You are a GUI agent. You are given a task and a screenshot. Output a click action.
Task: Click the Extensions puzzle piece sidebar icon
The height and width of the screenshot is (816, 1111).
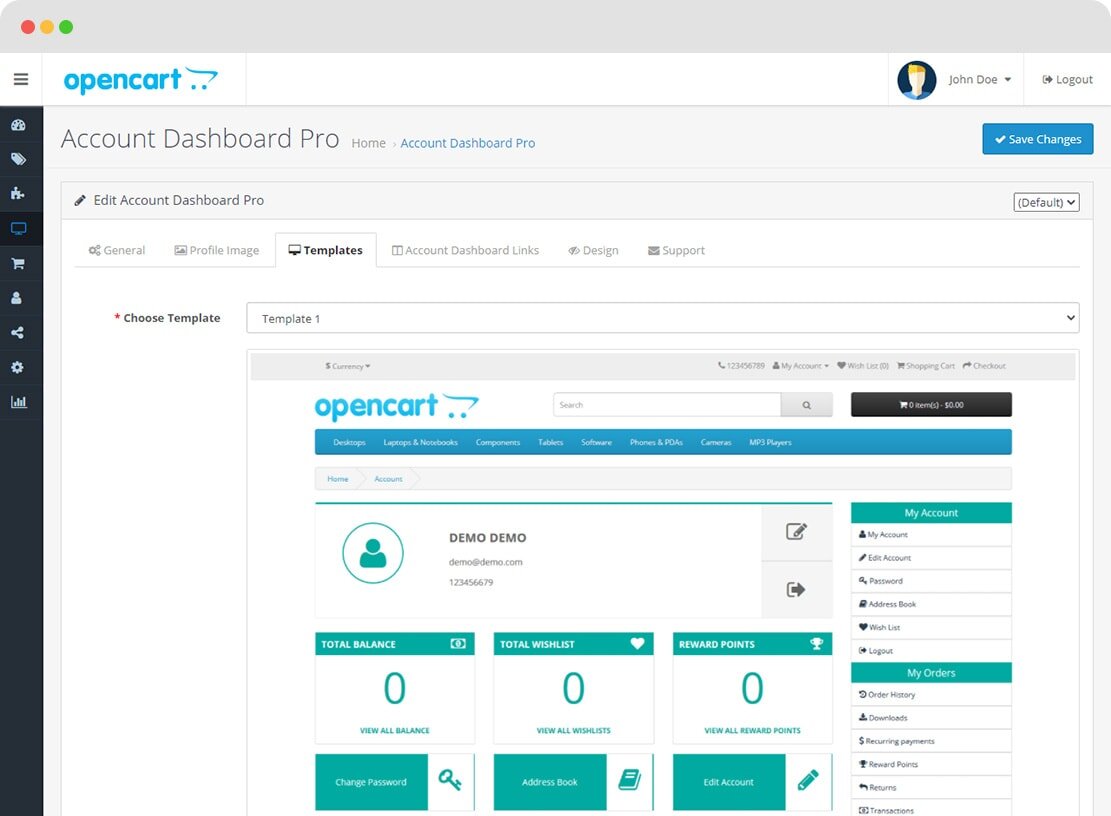coord(18,194)
